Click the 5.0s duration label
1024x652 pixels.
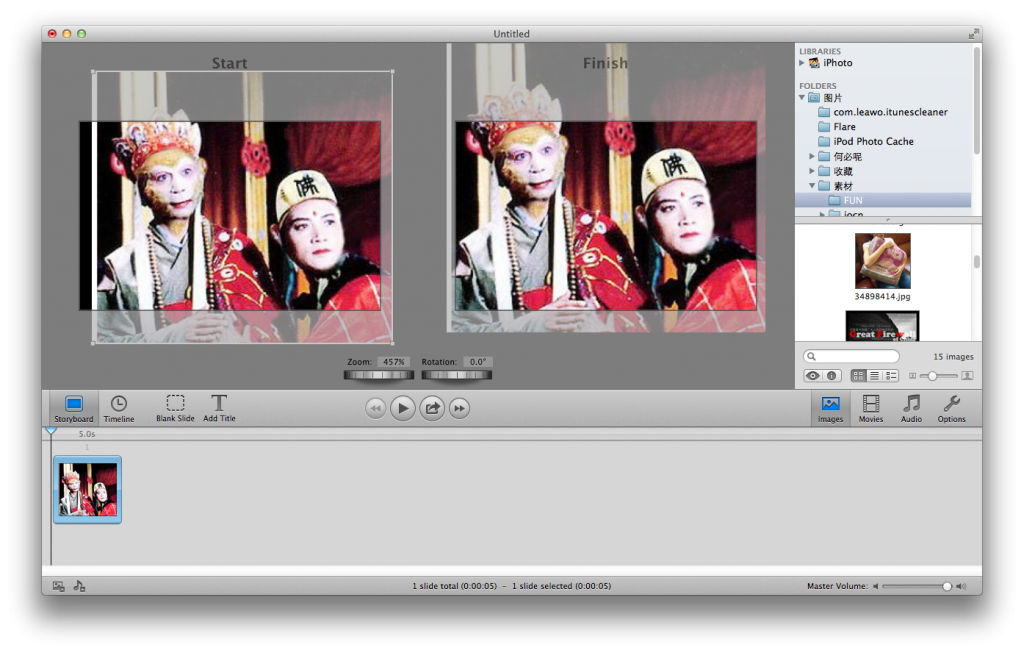(x=87, y=434)
